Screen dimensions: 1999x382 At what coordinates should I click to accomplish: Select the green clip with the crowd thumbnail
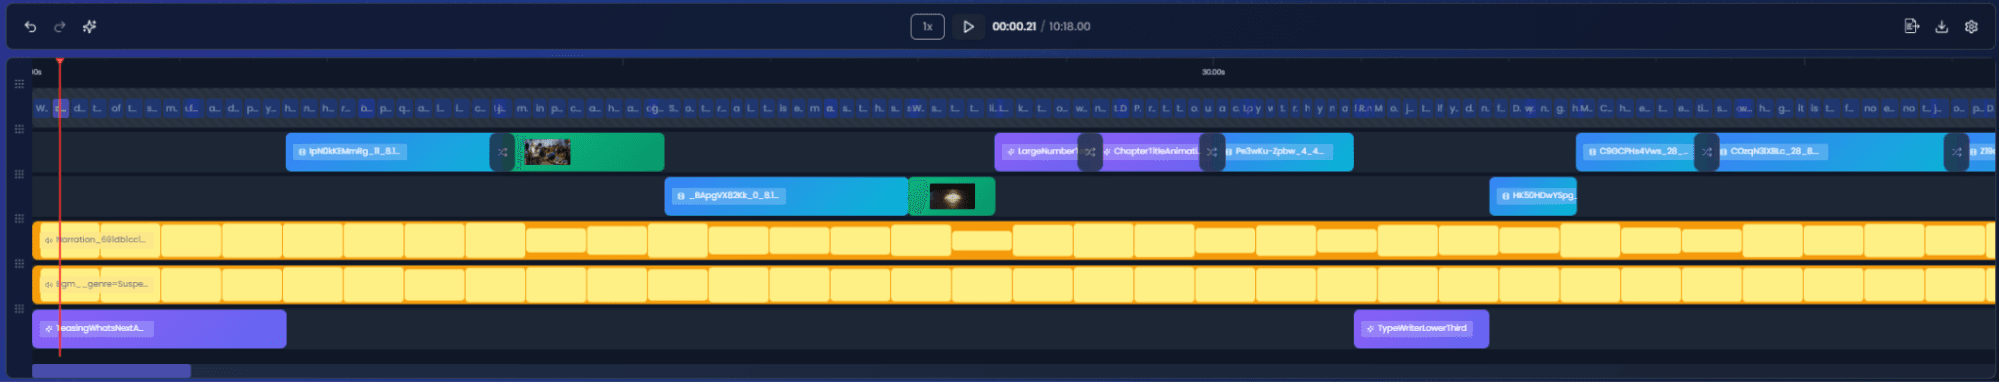[x=589, y=152]
